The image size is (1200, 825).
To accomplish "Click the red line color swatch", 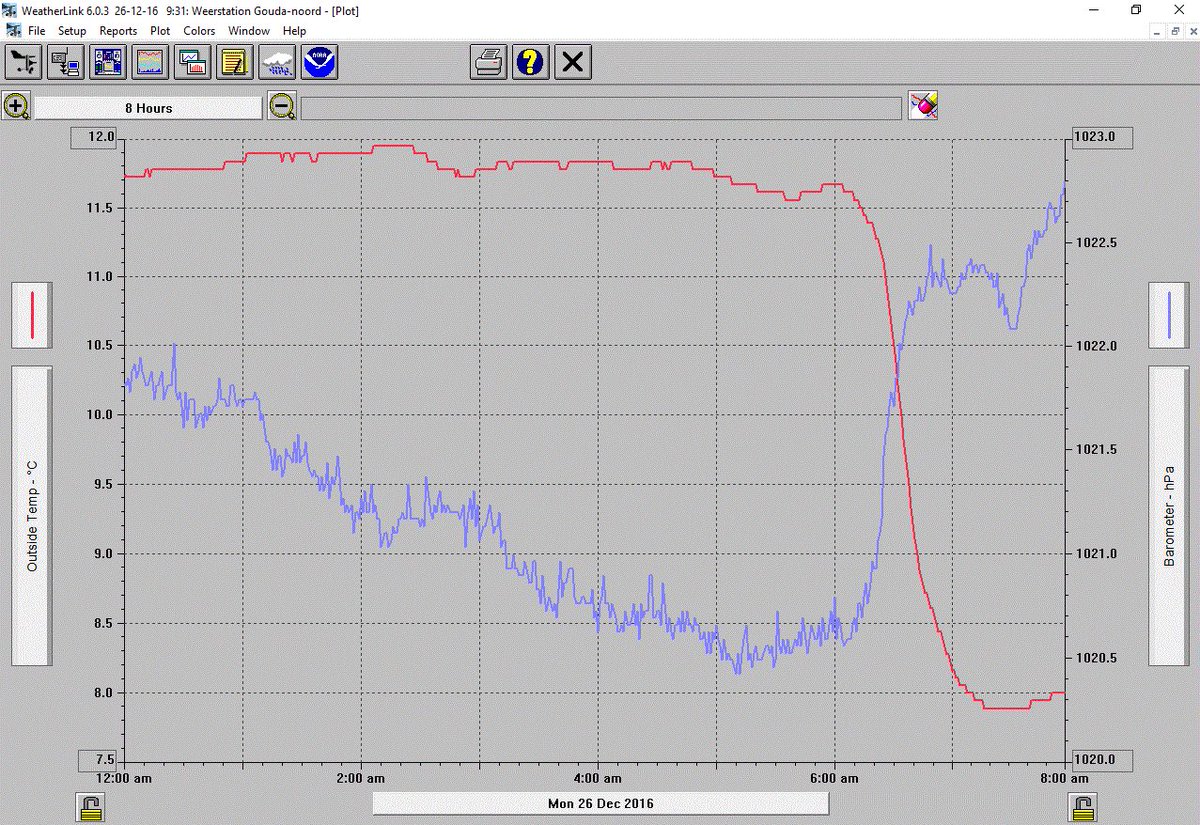I will click(32, 315).
